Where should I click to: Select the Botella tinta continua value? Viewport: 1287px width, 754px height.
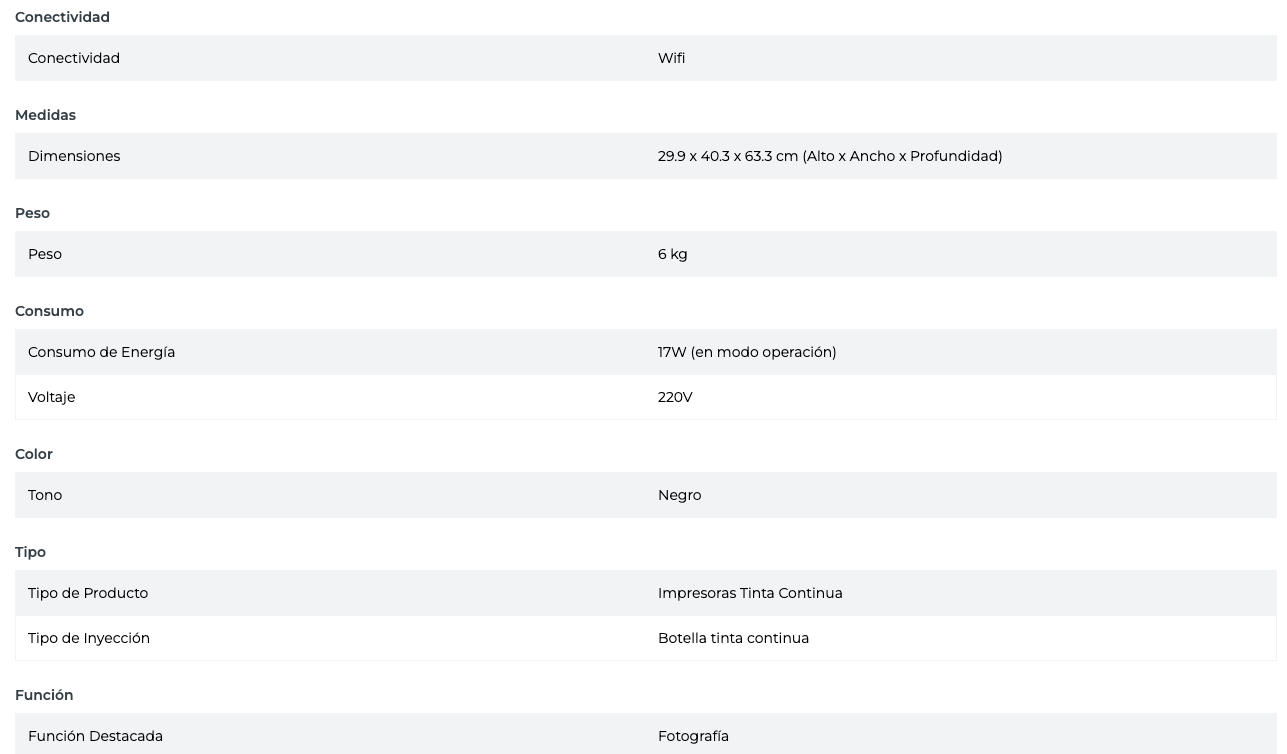coord(733,638)
